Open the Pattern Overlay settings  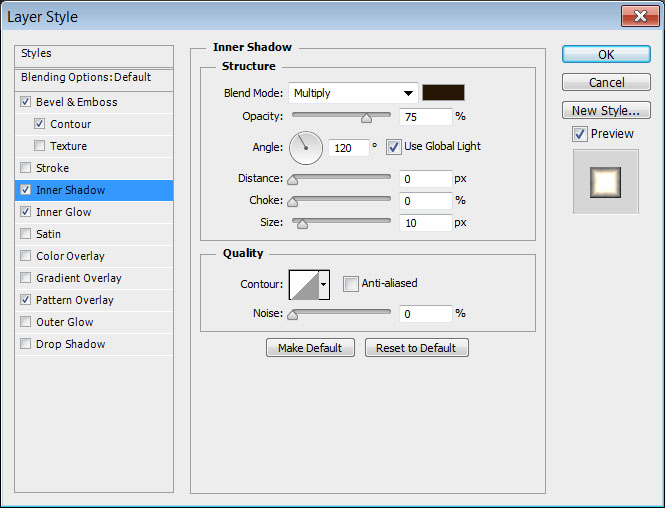point(75,300)
